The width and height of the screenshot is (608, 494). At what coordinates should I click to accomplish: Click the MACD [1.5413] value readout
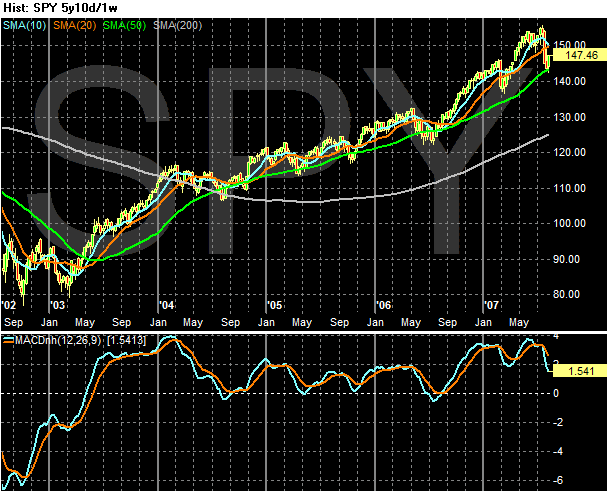(x=127, y=341)
